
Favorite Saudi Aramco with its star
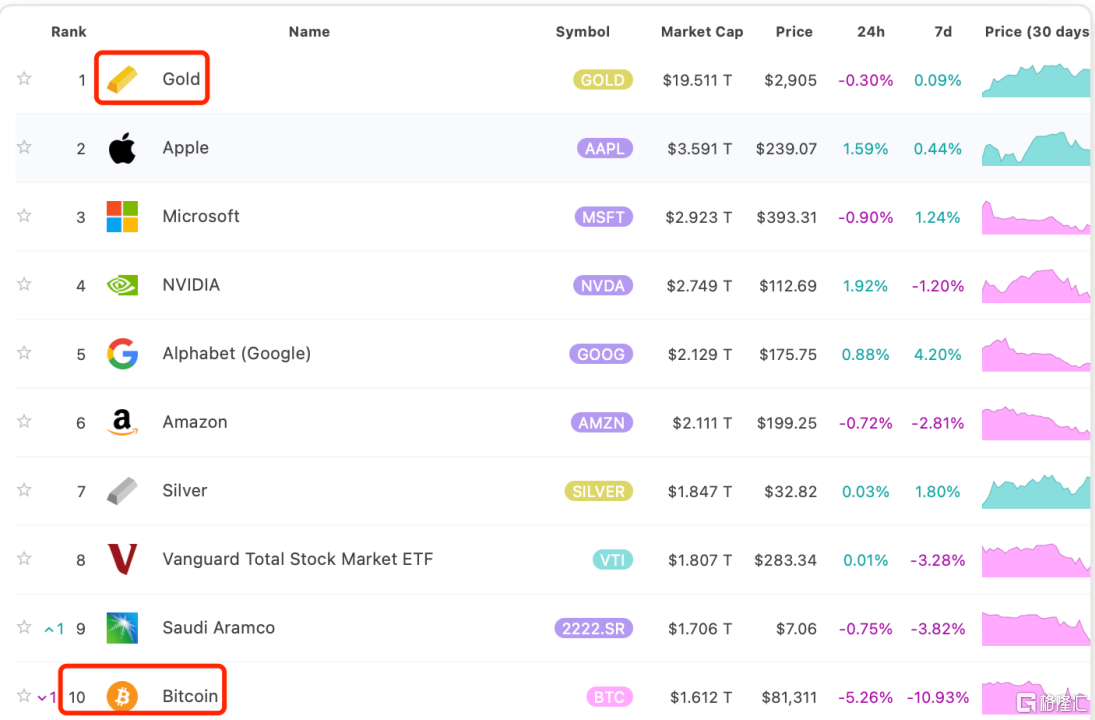tap(24, 626)
